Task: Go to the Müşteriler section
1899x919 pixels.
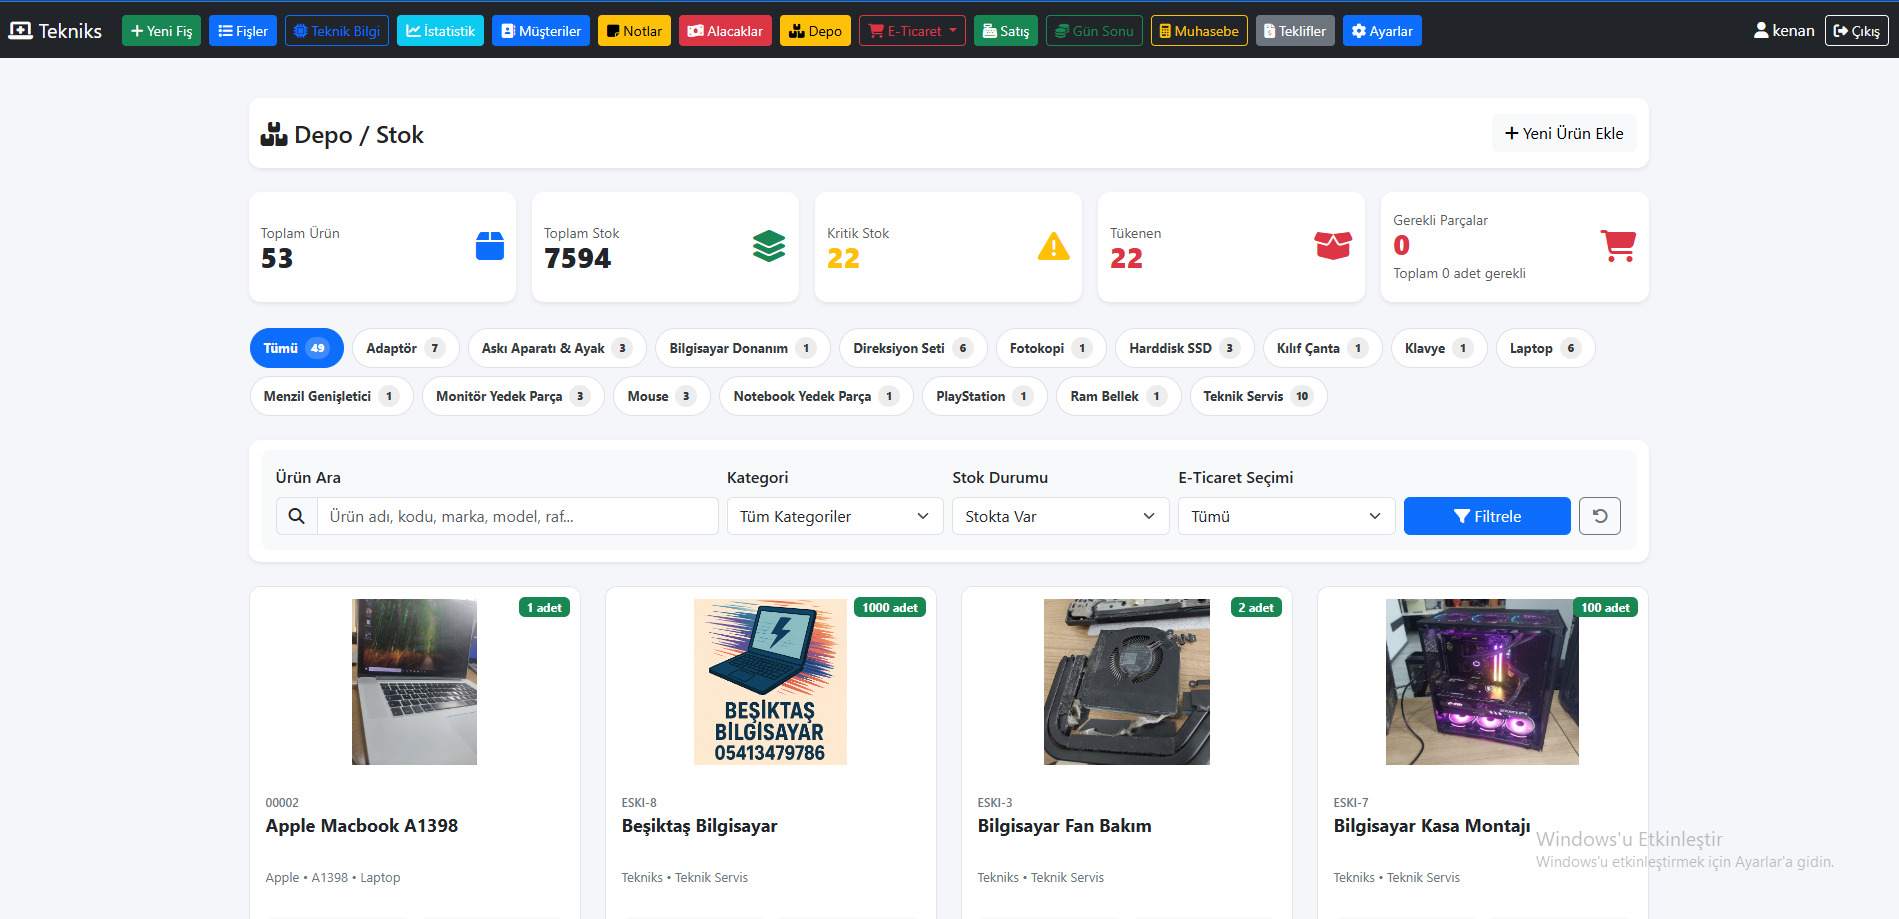Action: click(540, 31)
